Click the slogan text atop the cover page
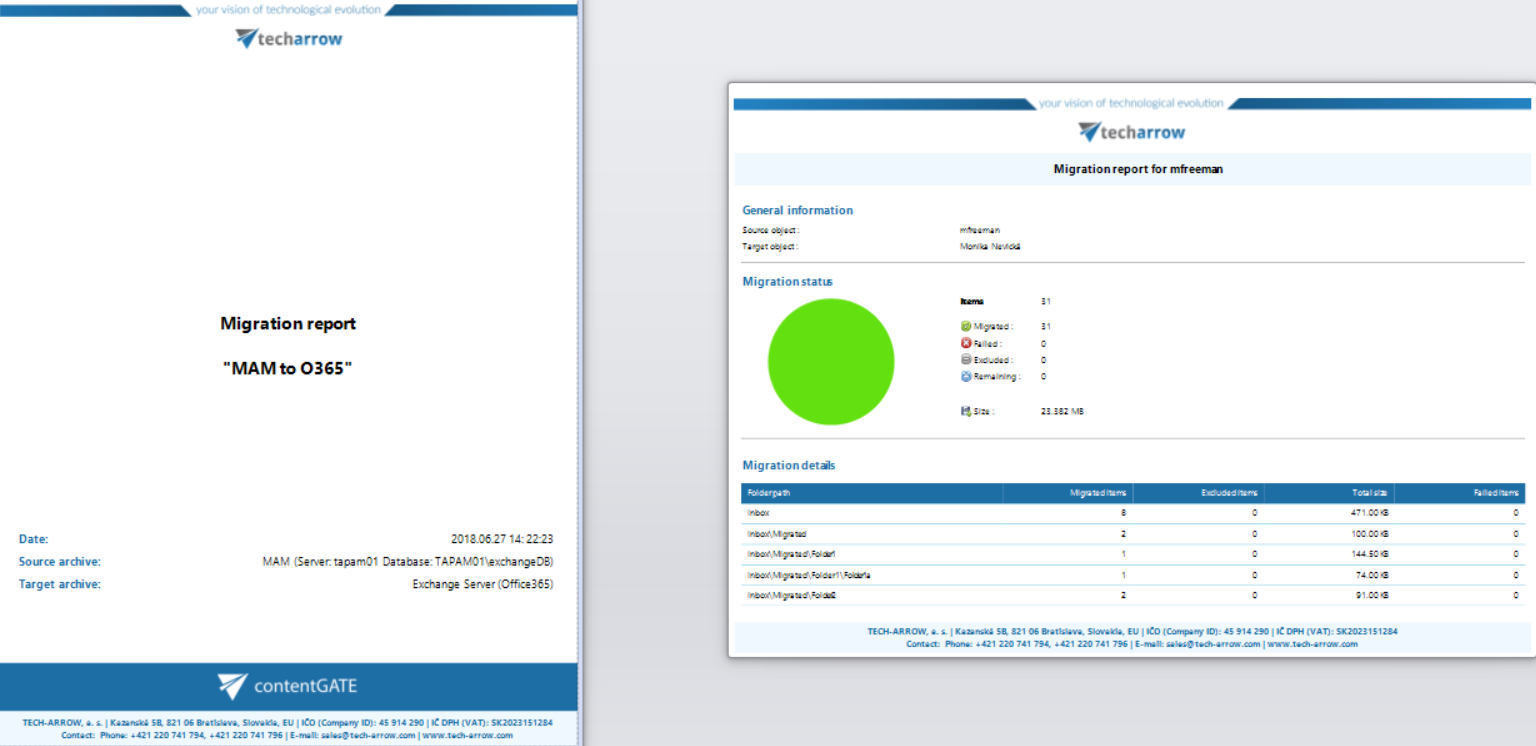1536x746 pixels. point(288,10)
